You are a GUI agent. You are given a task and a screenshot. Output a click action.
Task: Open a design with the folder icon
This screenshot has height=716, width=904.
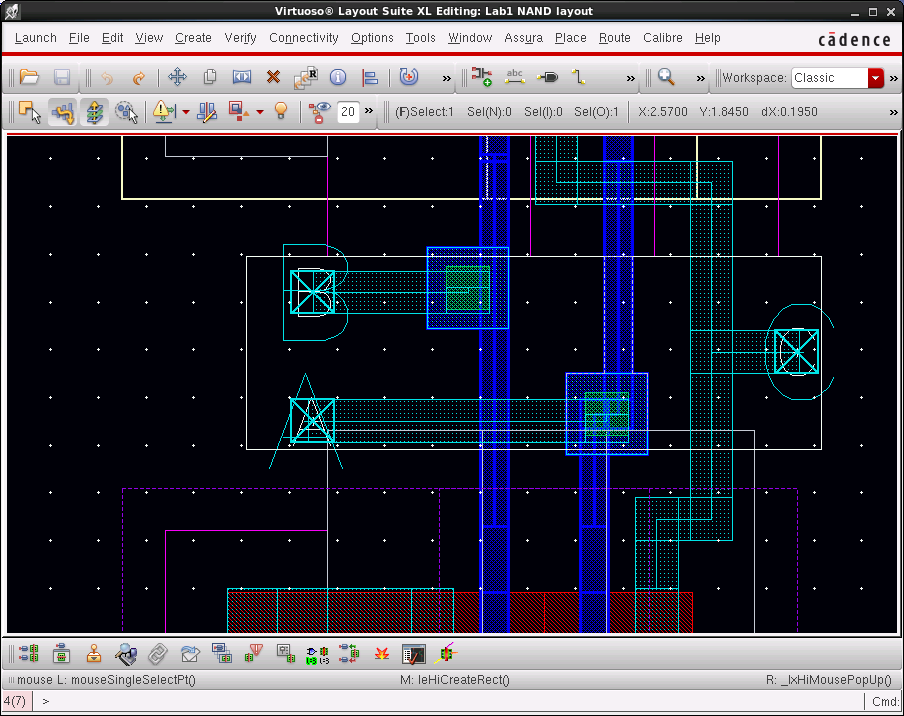pyautogui.click(x=29, y=77)
